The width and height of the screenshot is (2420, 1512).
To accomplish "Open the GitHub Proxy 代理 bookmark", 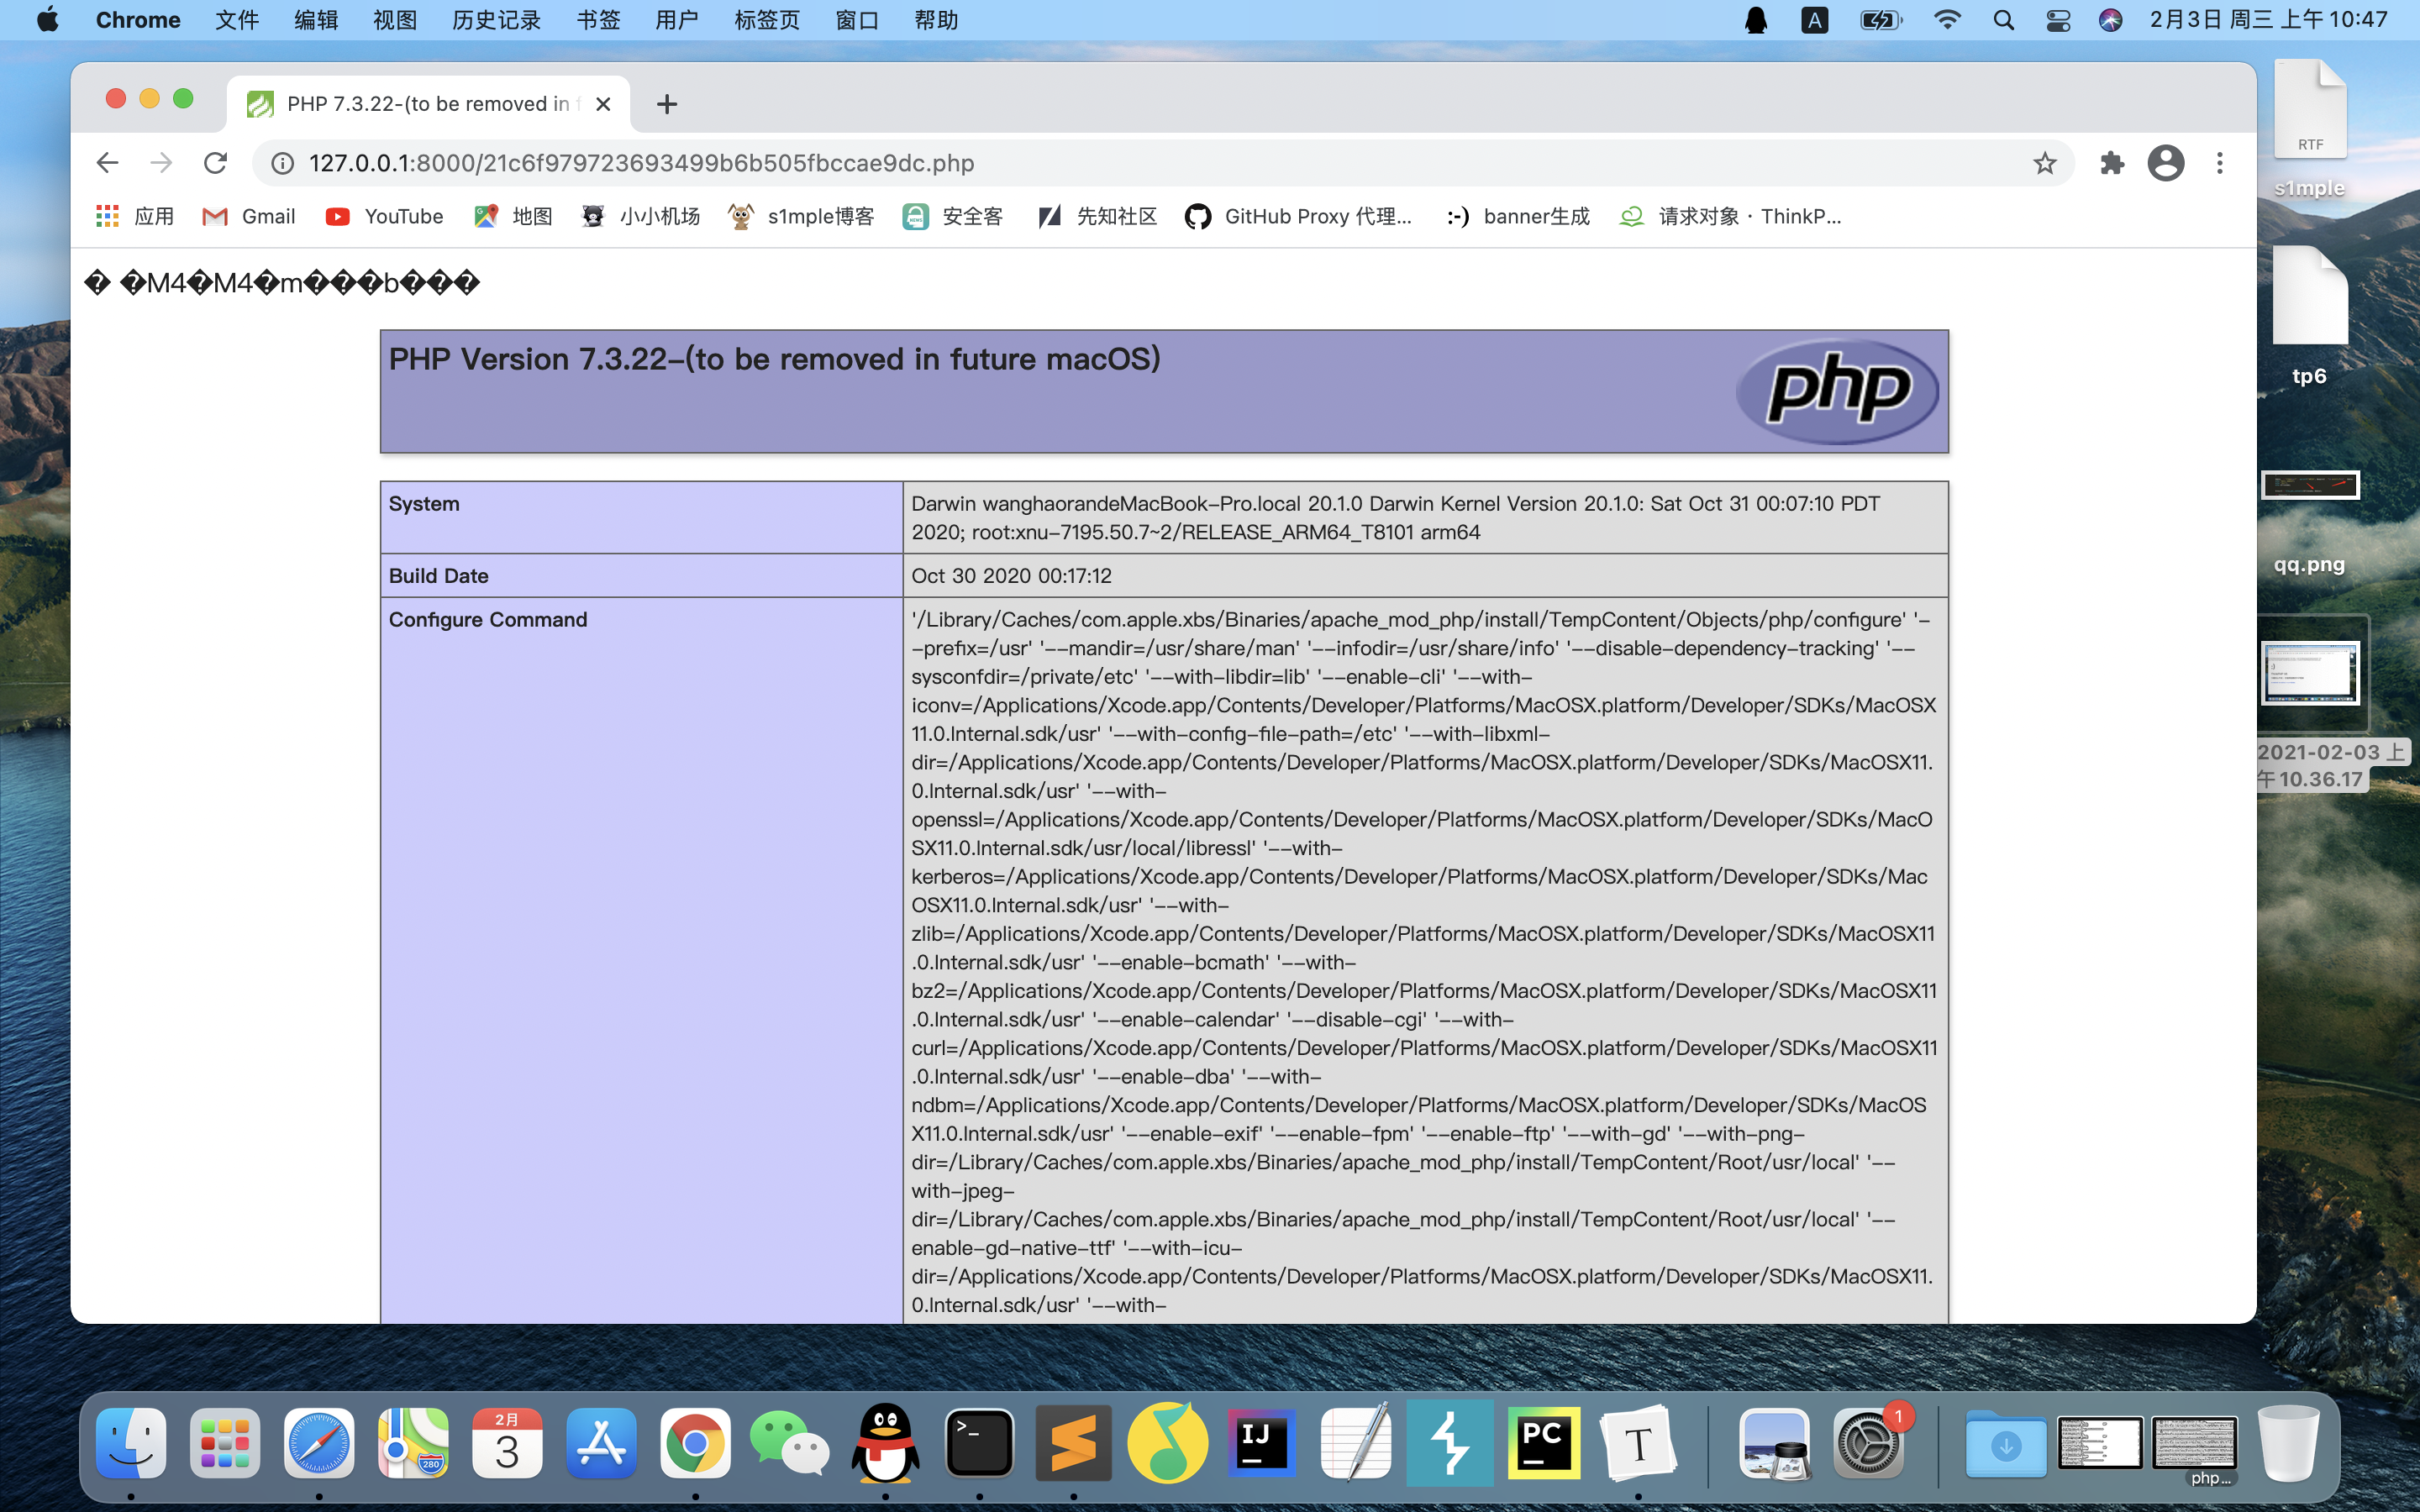I will (x=1298, y=216).
